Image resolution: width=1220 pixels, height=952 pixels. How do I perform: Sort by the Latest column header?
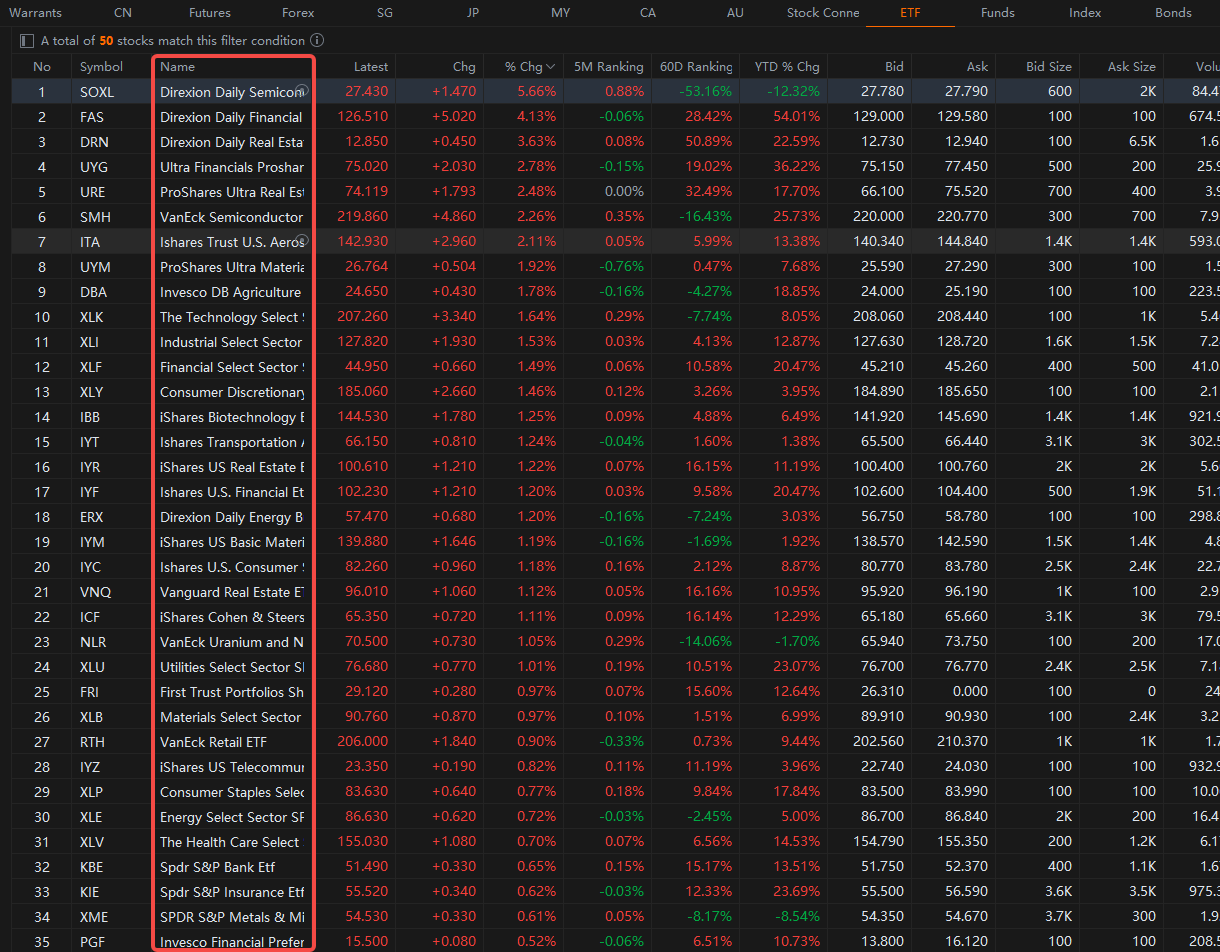(x=371, y=67)
